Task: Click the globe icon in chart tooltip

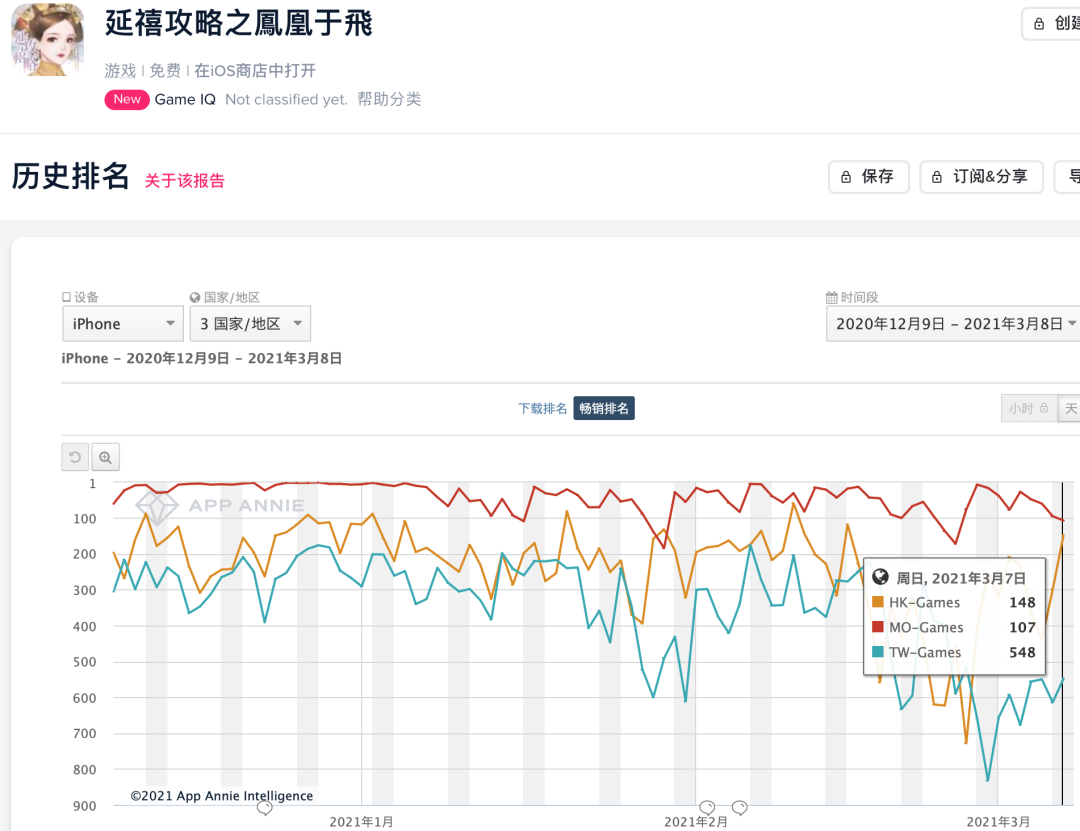Action: 880,577
